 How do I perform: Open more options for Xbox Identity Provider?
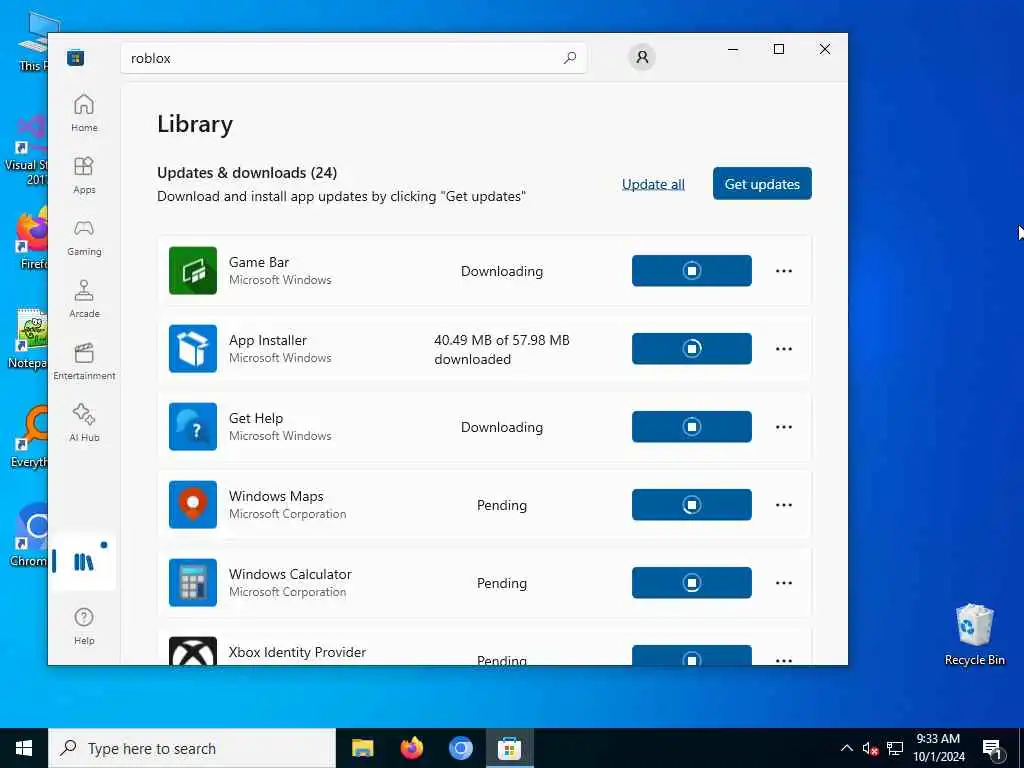point(784,660)
